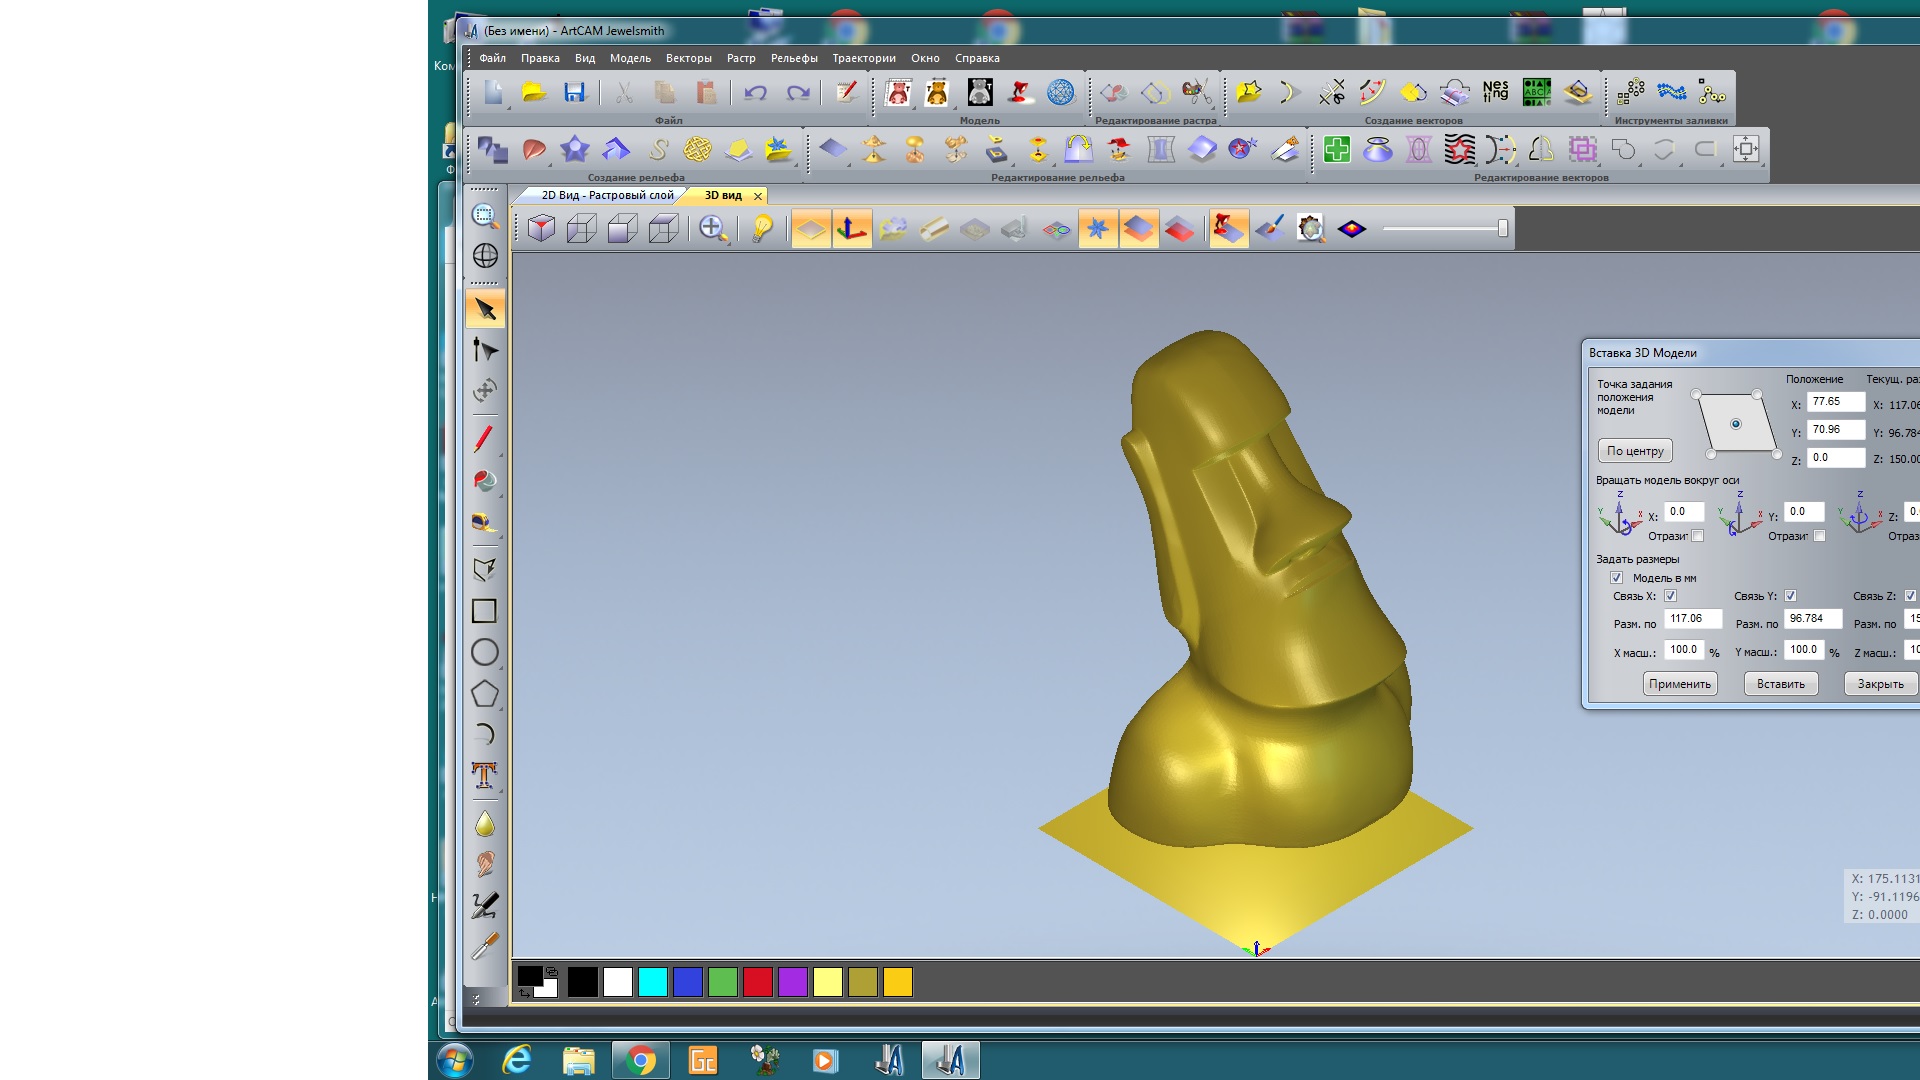This screenshot has width=1920, height=1080.
Task: Open the 'Векторы' menu
Action: pyautogui.click(x=688, y=58)
